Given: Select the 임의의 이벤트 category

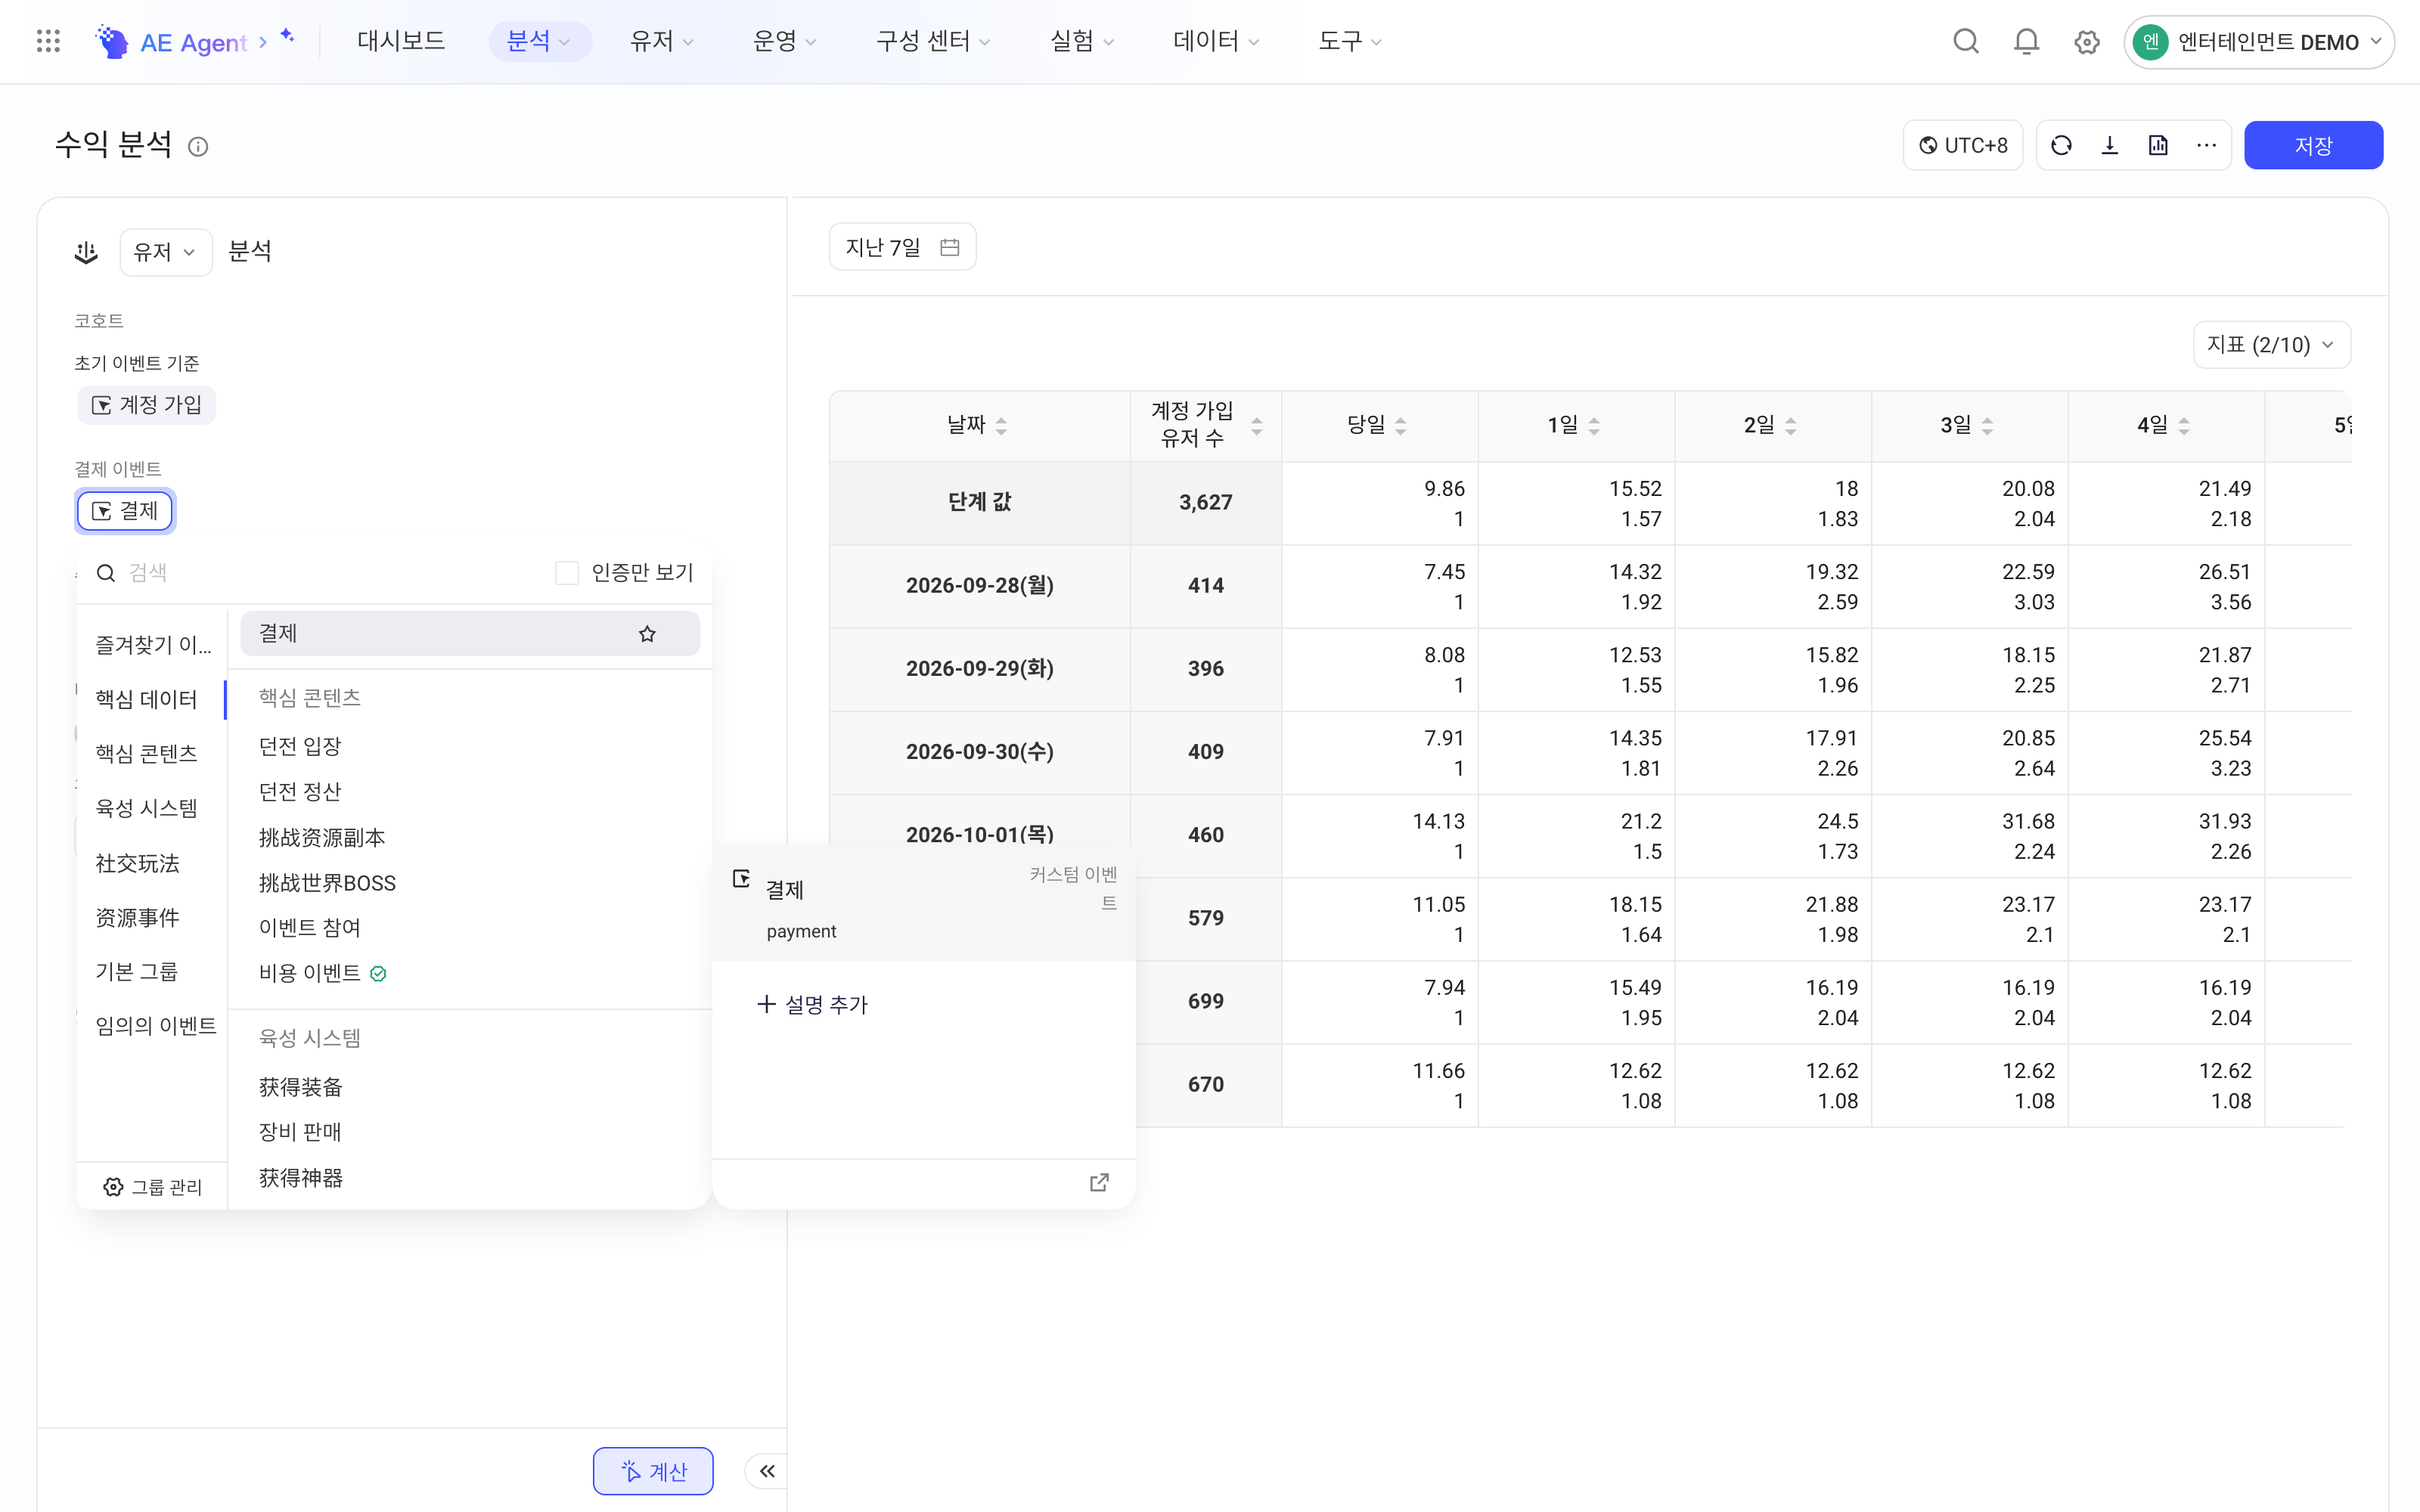Looking at the screenshot, I should [155, 1026].
